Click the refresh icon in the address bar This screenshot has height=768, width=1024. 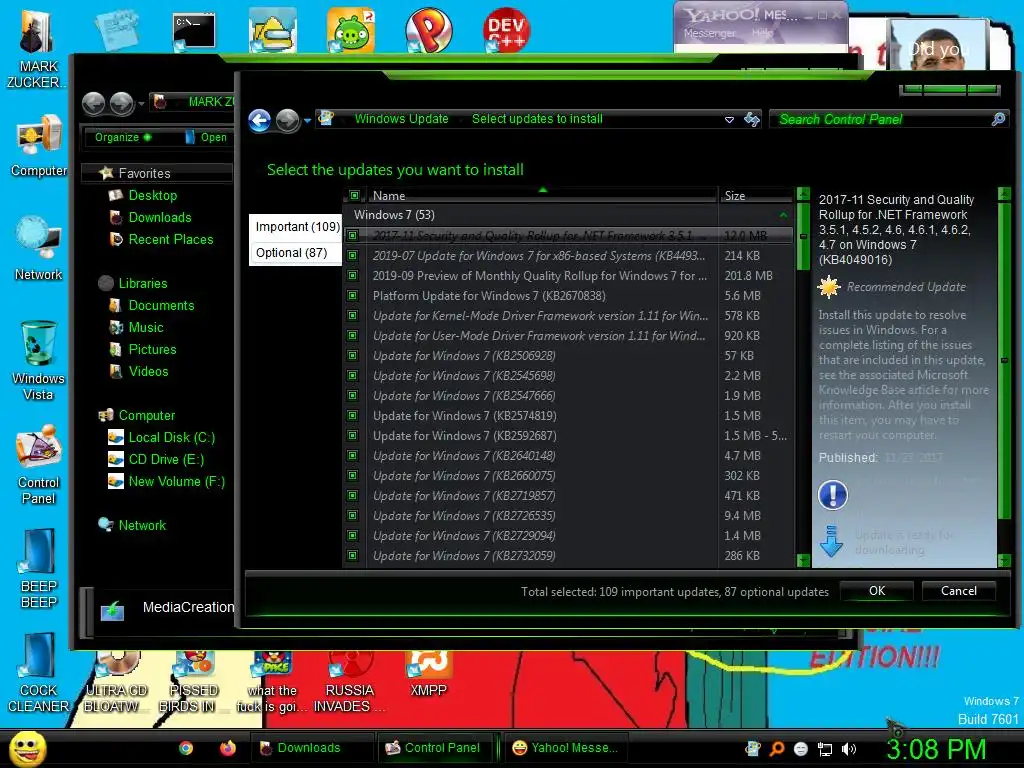tap(752, 120)
